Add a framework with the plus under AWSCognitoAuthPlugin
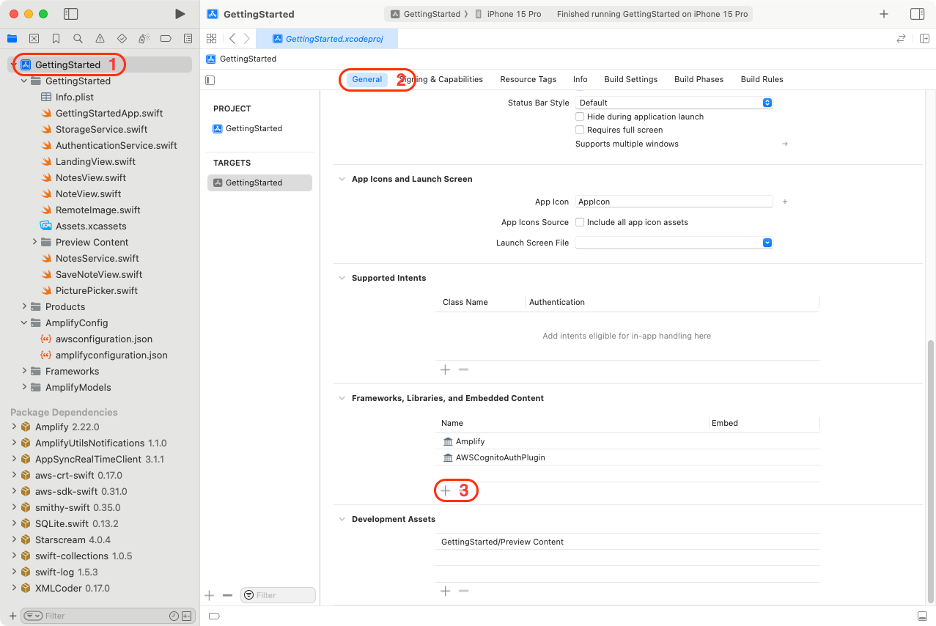 tap(445, 491)
